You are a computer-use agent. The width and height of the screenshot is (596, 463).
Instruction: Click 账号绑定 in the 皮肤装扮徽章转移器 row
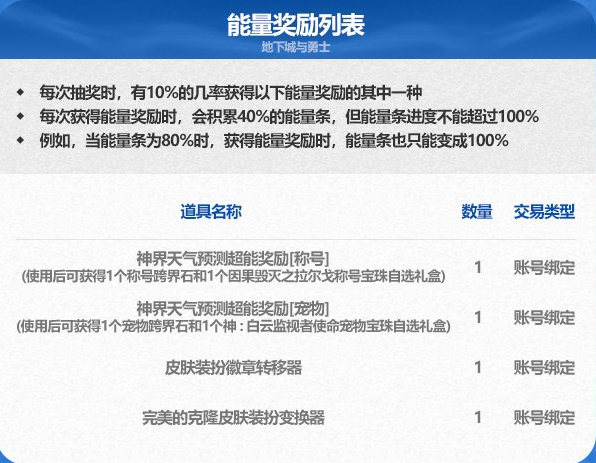tap(544, 368)
